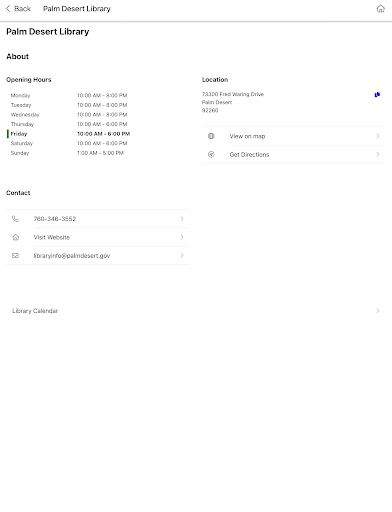
Task: Open Visit Website
Action: [x=98, y=237]
